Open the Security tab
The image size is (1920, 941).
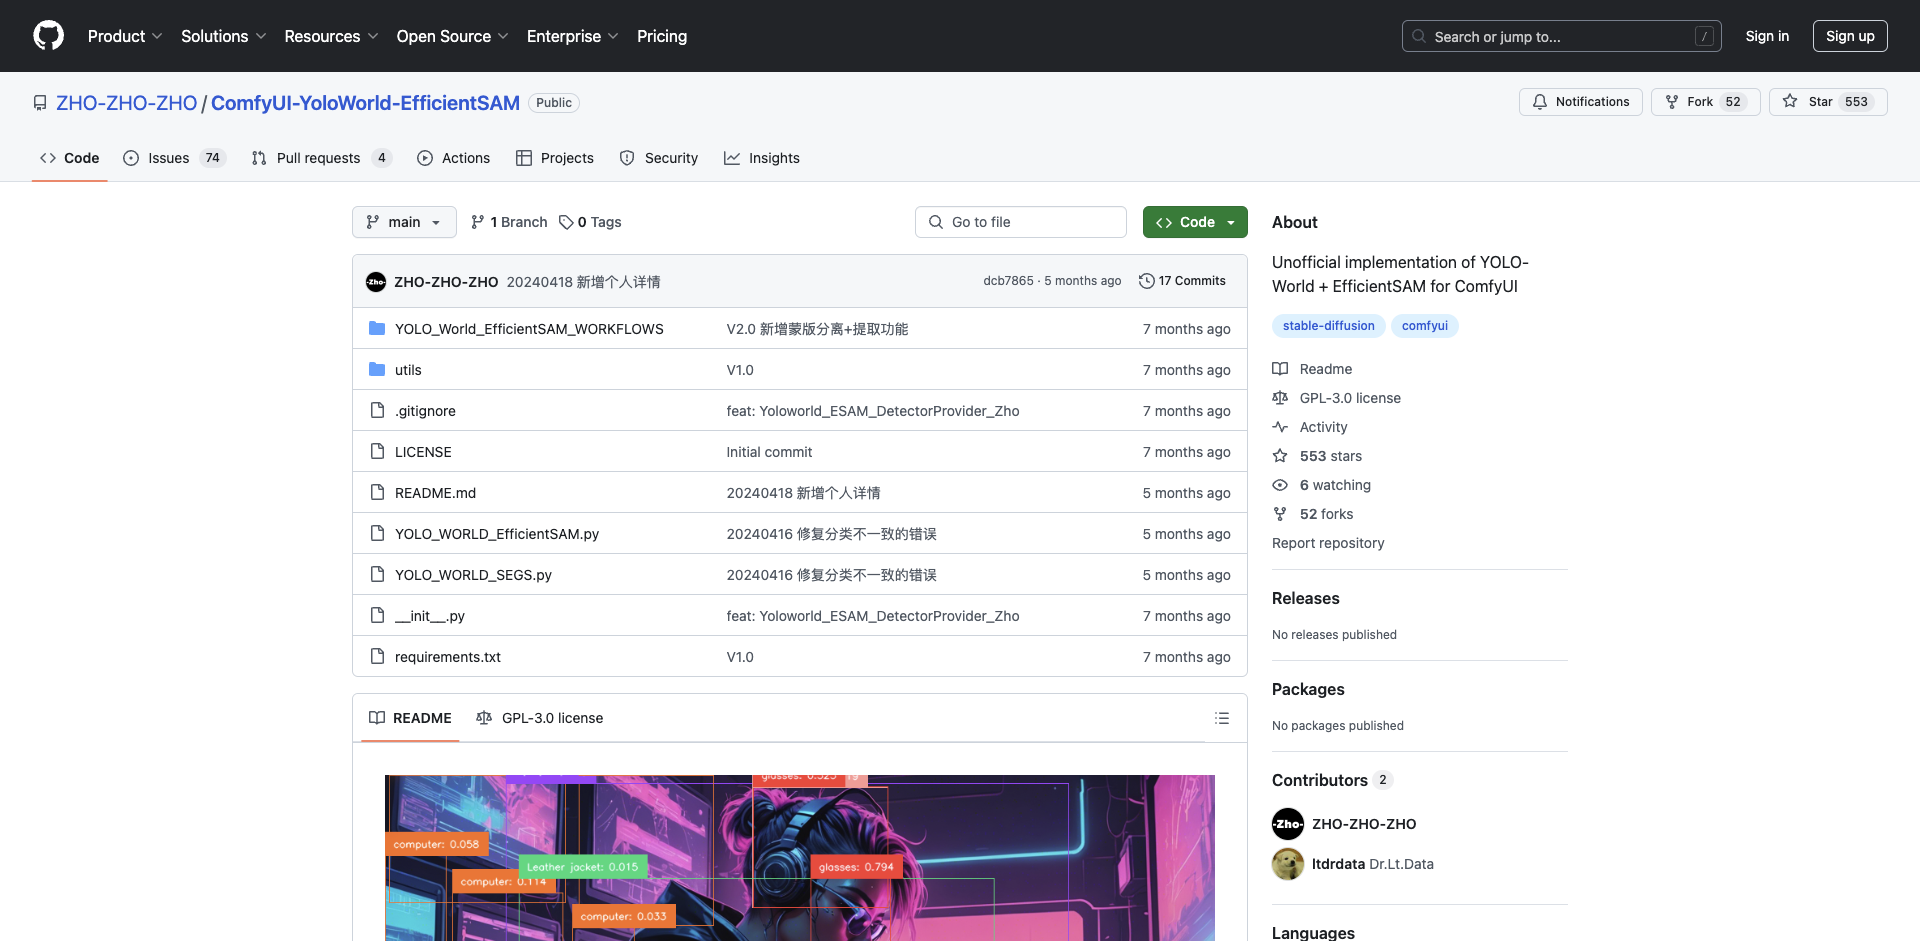[659, 158]
